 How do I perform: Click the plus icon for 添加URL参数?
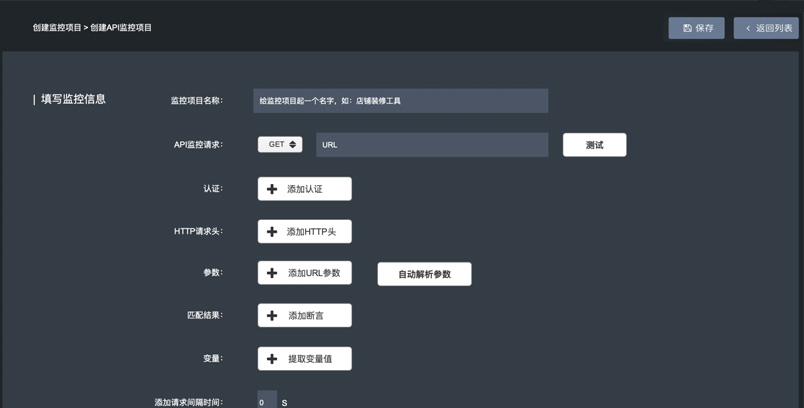pyautogui.click(x=272, y=273)
